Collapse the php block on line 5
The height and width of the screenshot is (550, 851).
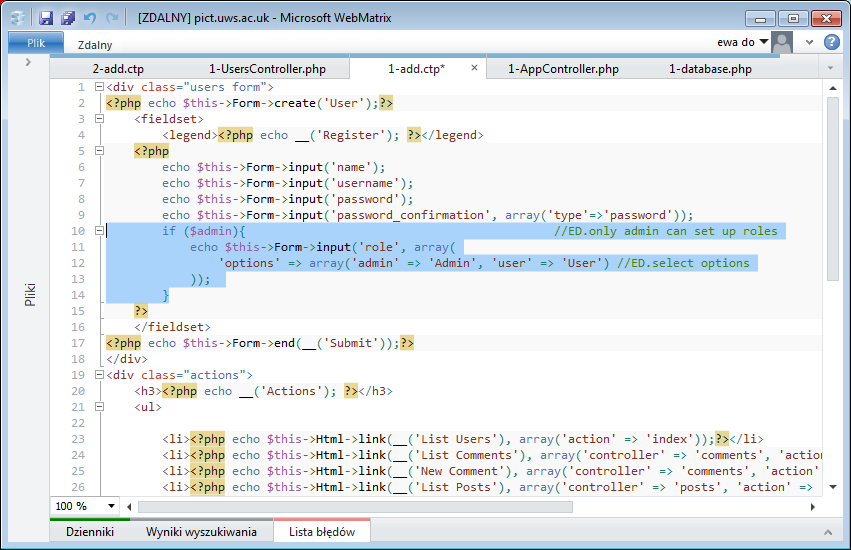coord(99,151)
